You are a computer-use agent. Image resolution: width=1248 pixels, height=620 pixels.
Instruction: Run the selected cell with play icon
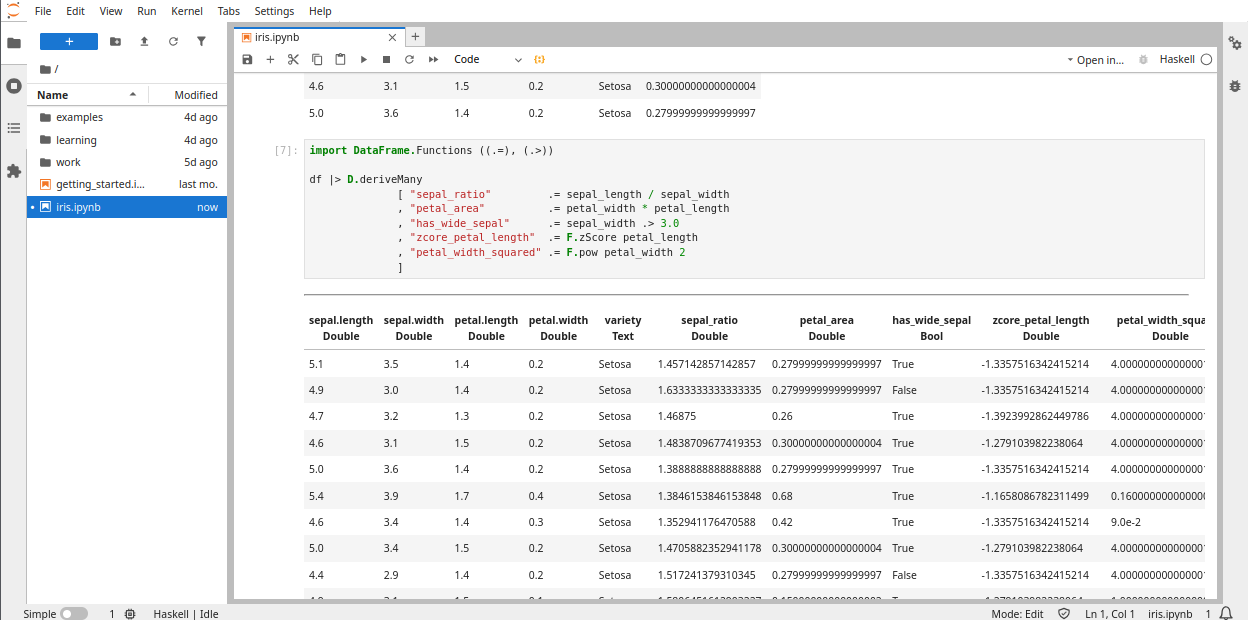364,60
